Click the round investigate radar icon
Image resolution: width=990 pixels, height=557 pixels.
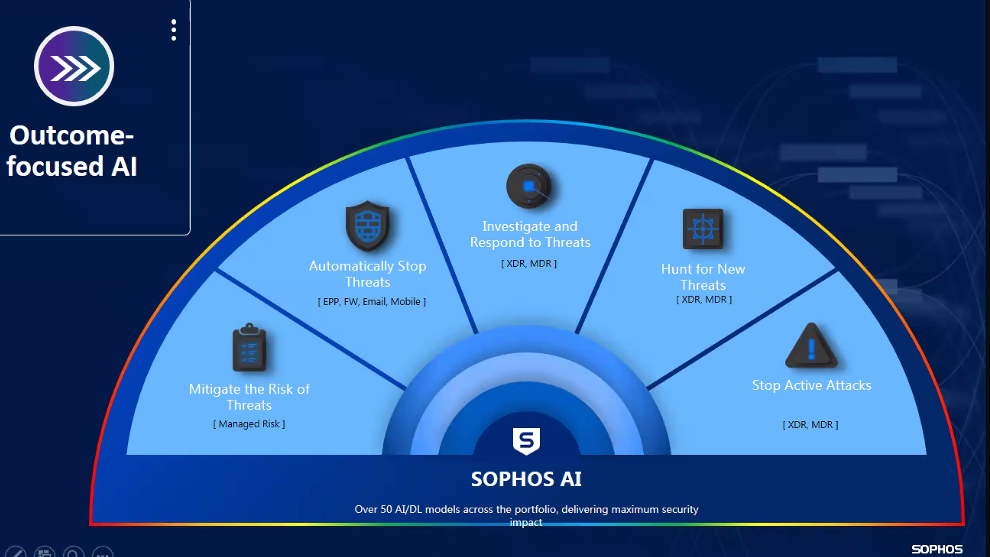(x=529, y=186)
